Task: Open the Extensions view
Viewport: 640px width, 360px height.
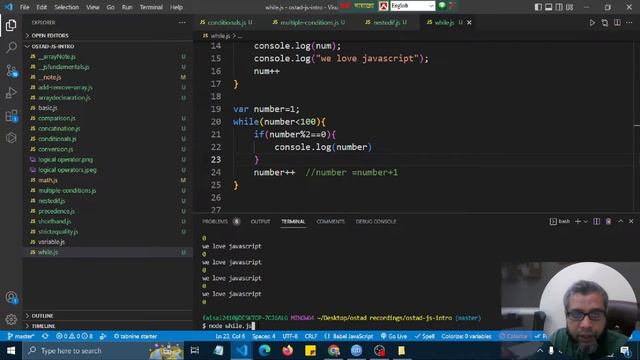Action: tap(11, 116)
